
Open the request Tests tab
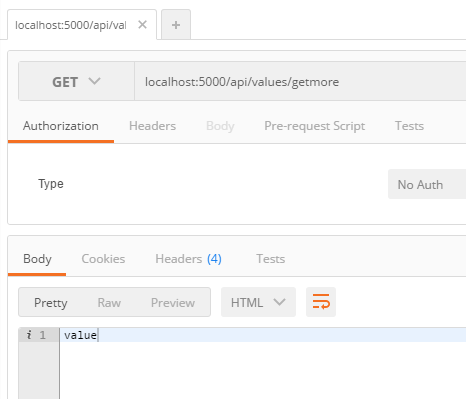pyautogui.click(x=409, y=126)
